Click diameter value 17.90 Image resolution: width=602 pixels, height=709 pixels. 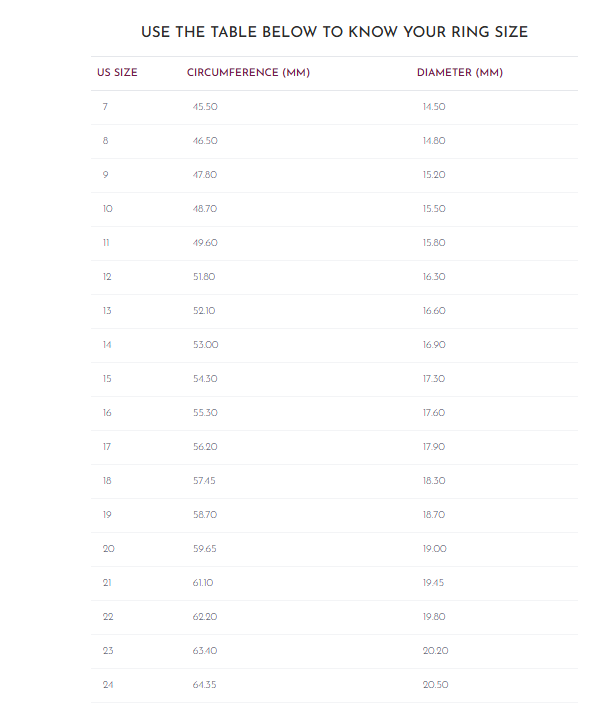[x=434, y=447]
